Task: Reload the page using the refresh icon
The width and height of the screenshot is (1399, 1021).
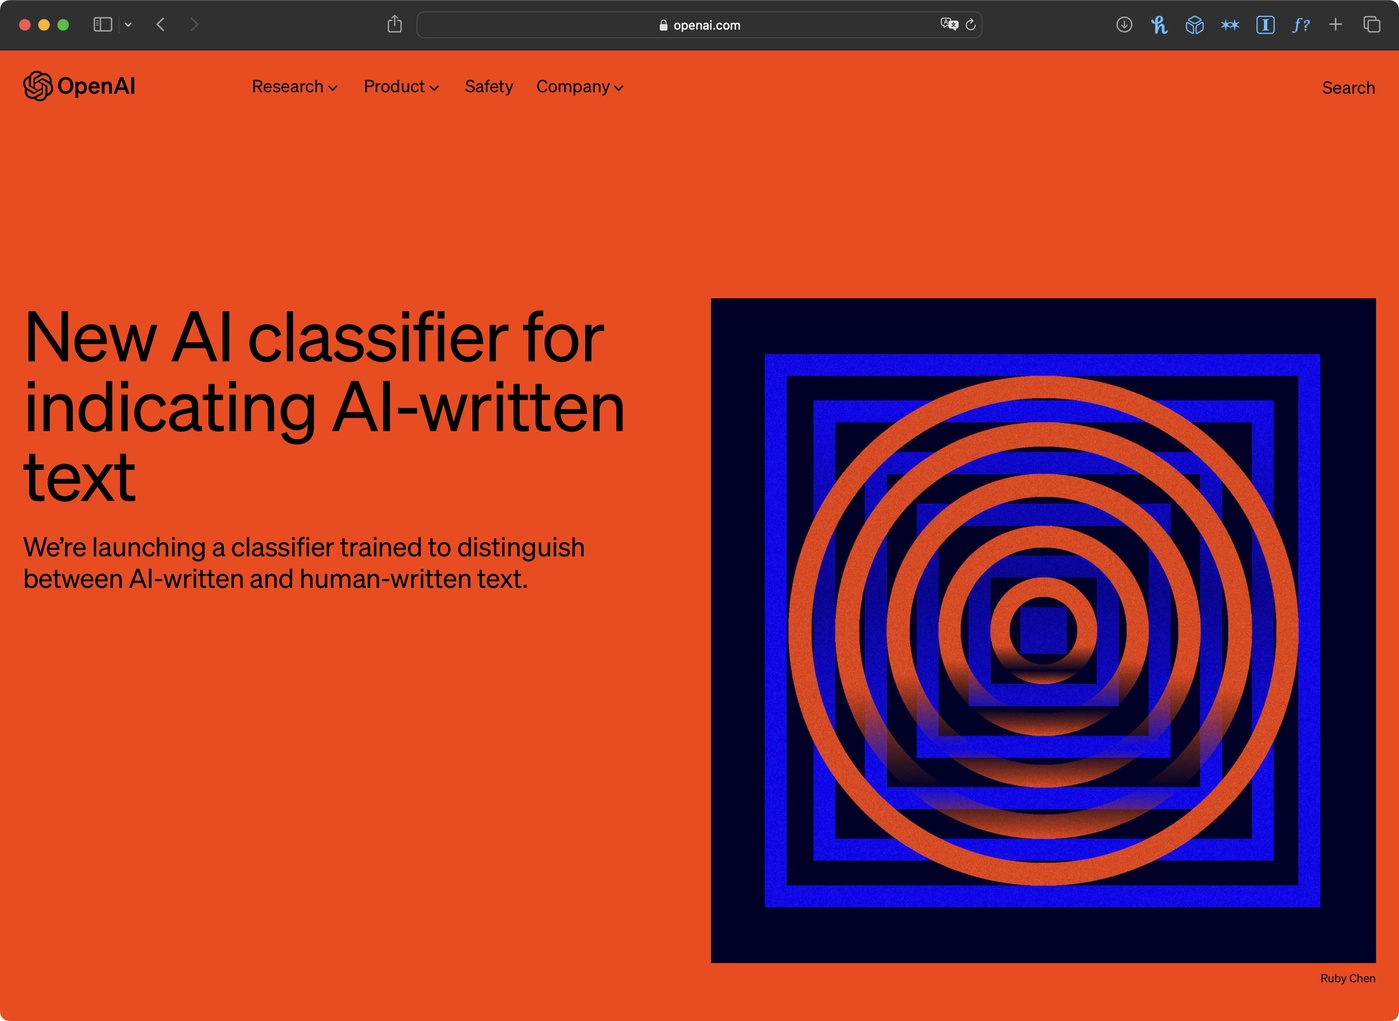Action: pyautogui.click(x=970, y=24)
